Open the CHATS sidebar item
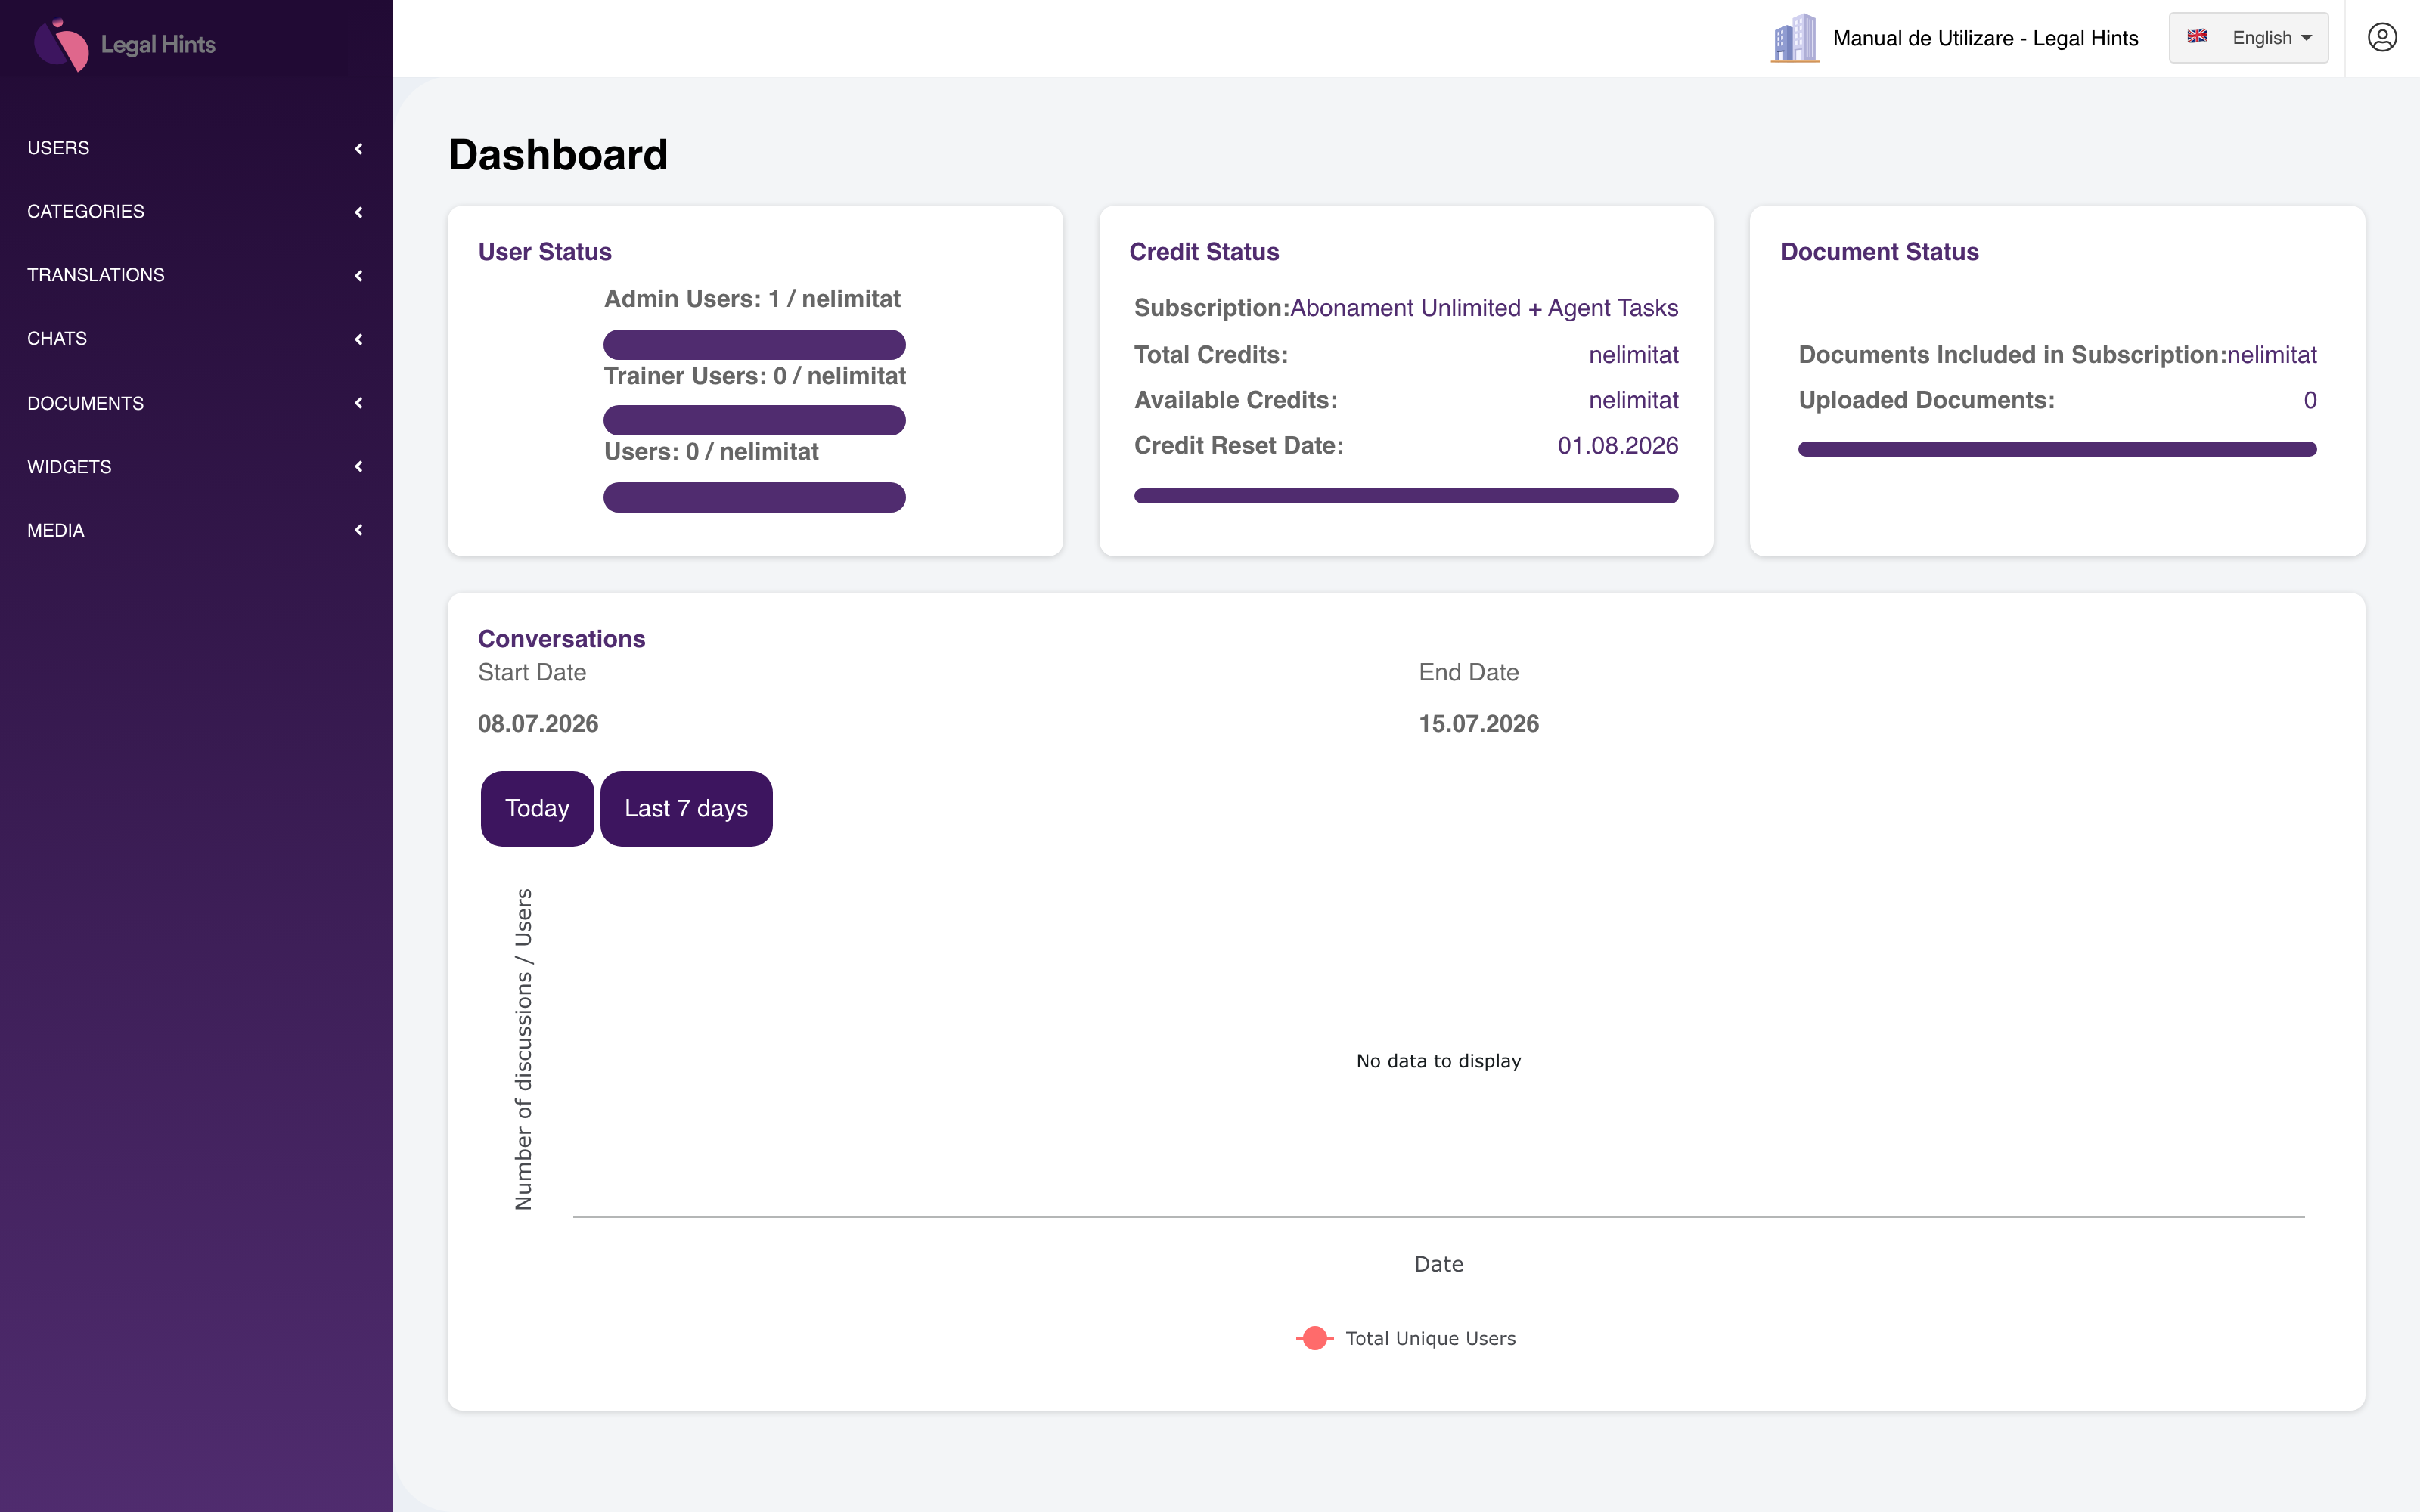 [x=196, y=339]
